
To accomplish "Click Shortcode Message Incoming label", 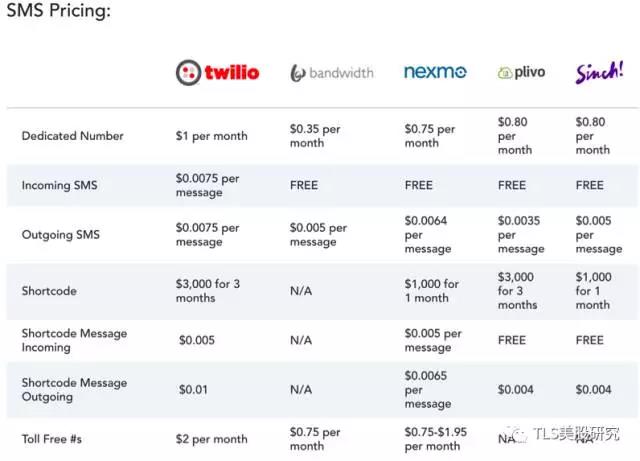I will [x=74, y=340].
